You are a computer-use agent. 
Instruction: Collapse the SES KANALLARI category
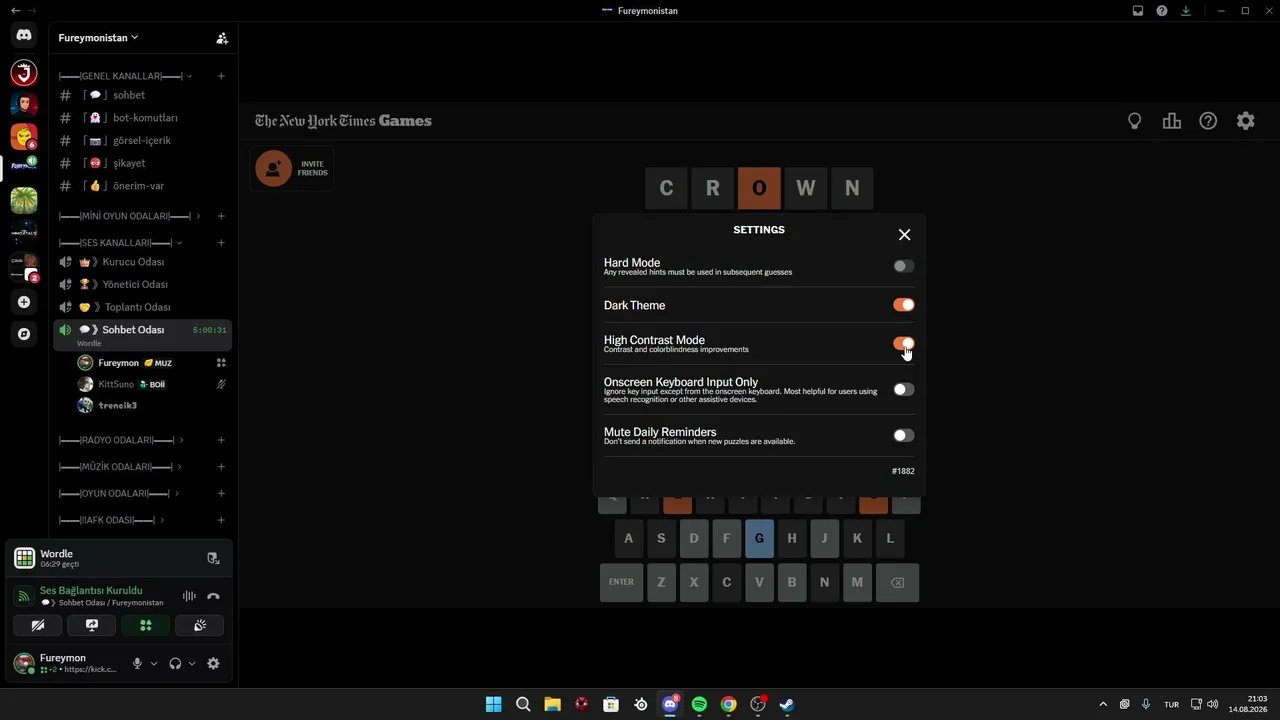coord(120,243)
